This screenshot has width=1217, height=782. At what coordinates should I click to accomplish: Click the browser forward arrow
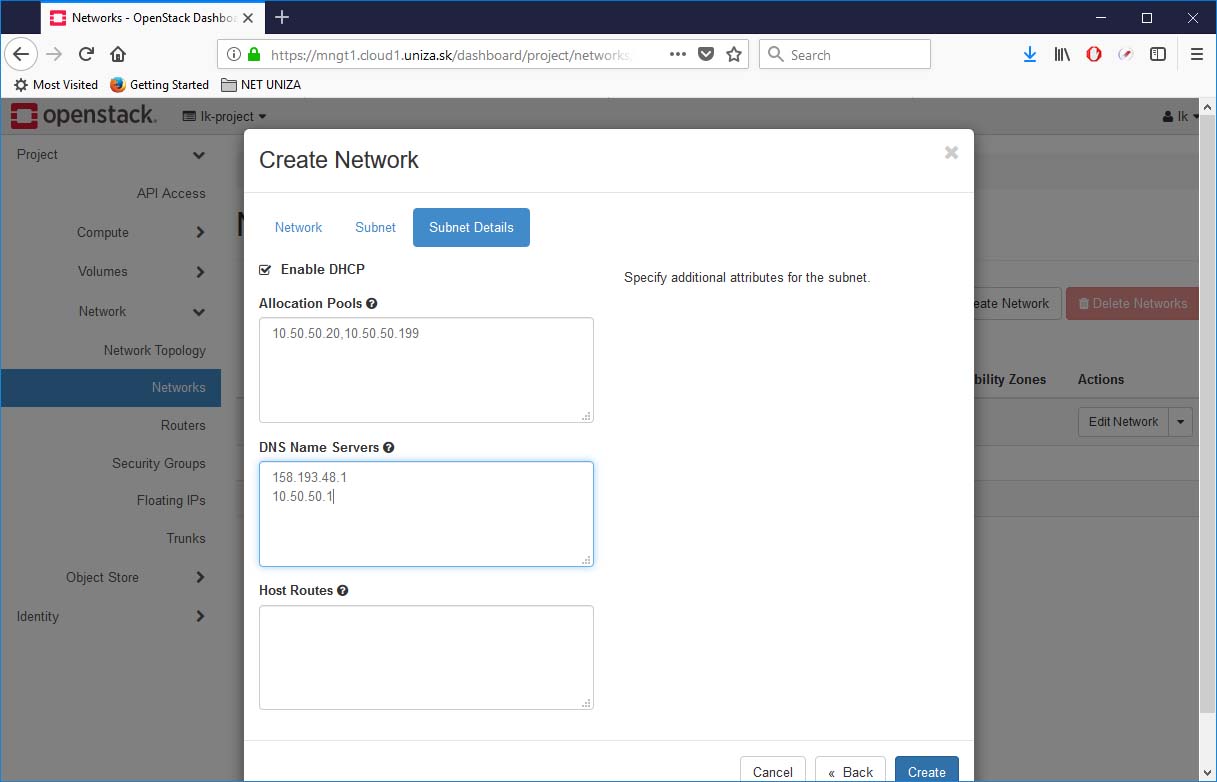point(54,54)
